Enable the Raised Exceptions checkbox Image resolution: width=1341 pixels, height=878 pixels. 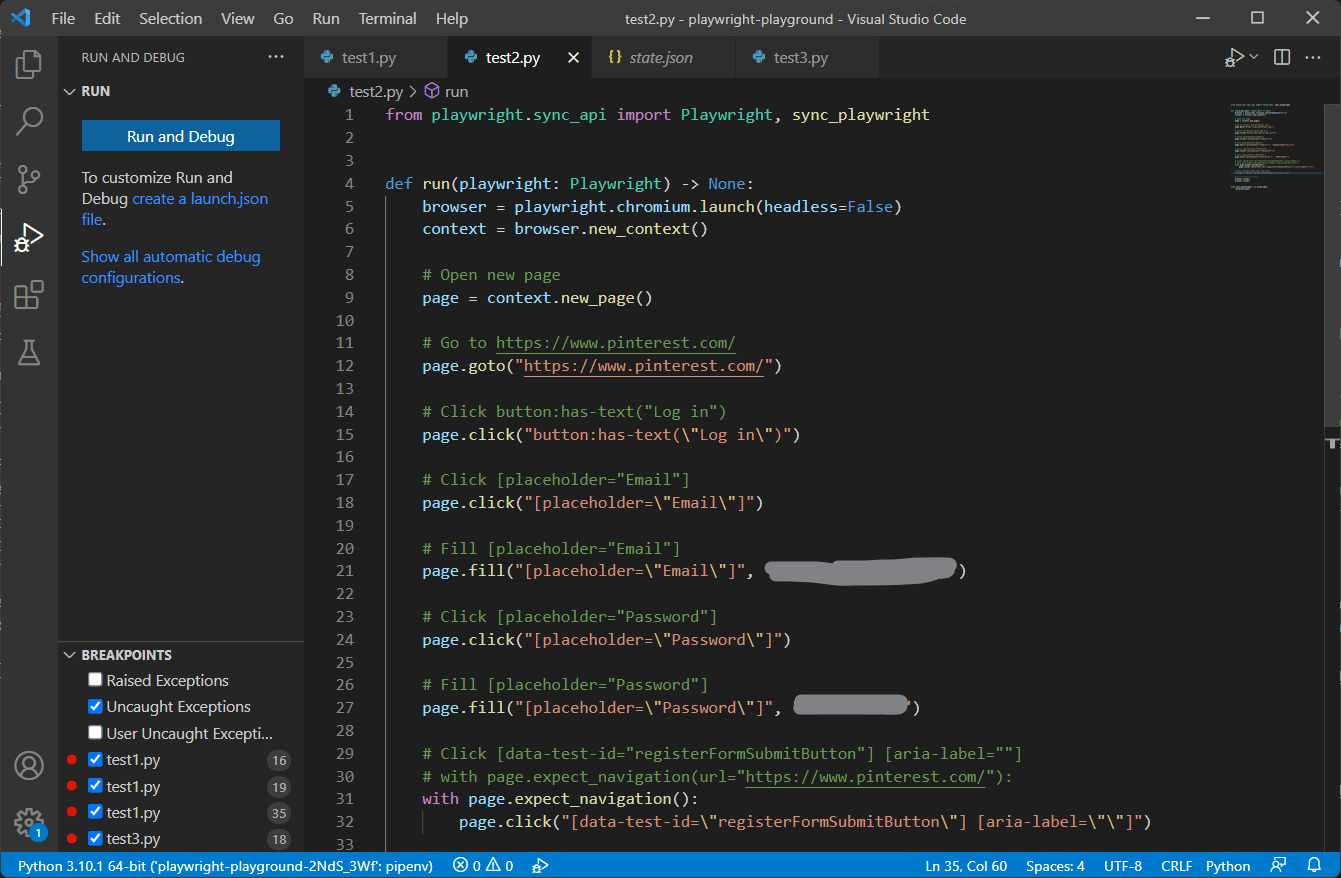[95, 680]
